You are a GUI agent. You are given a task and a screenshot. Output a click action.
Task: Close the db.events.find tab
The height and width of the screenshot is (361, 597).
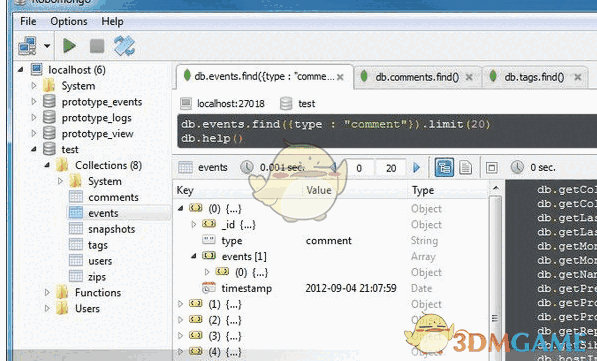(340, 77)
